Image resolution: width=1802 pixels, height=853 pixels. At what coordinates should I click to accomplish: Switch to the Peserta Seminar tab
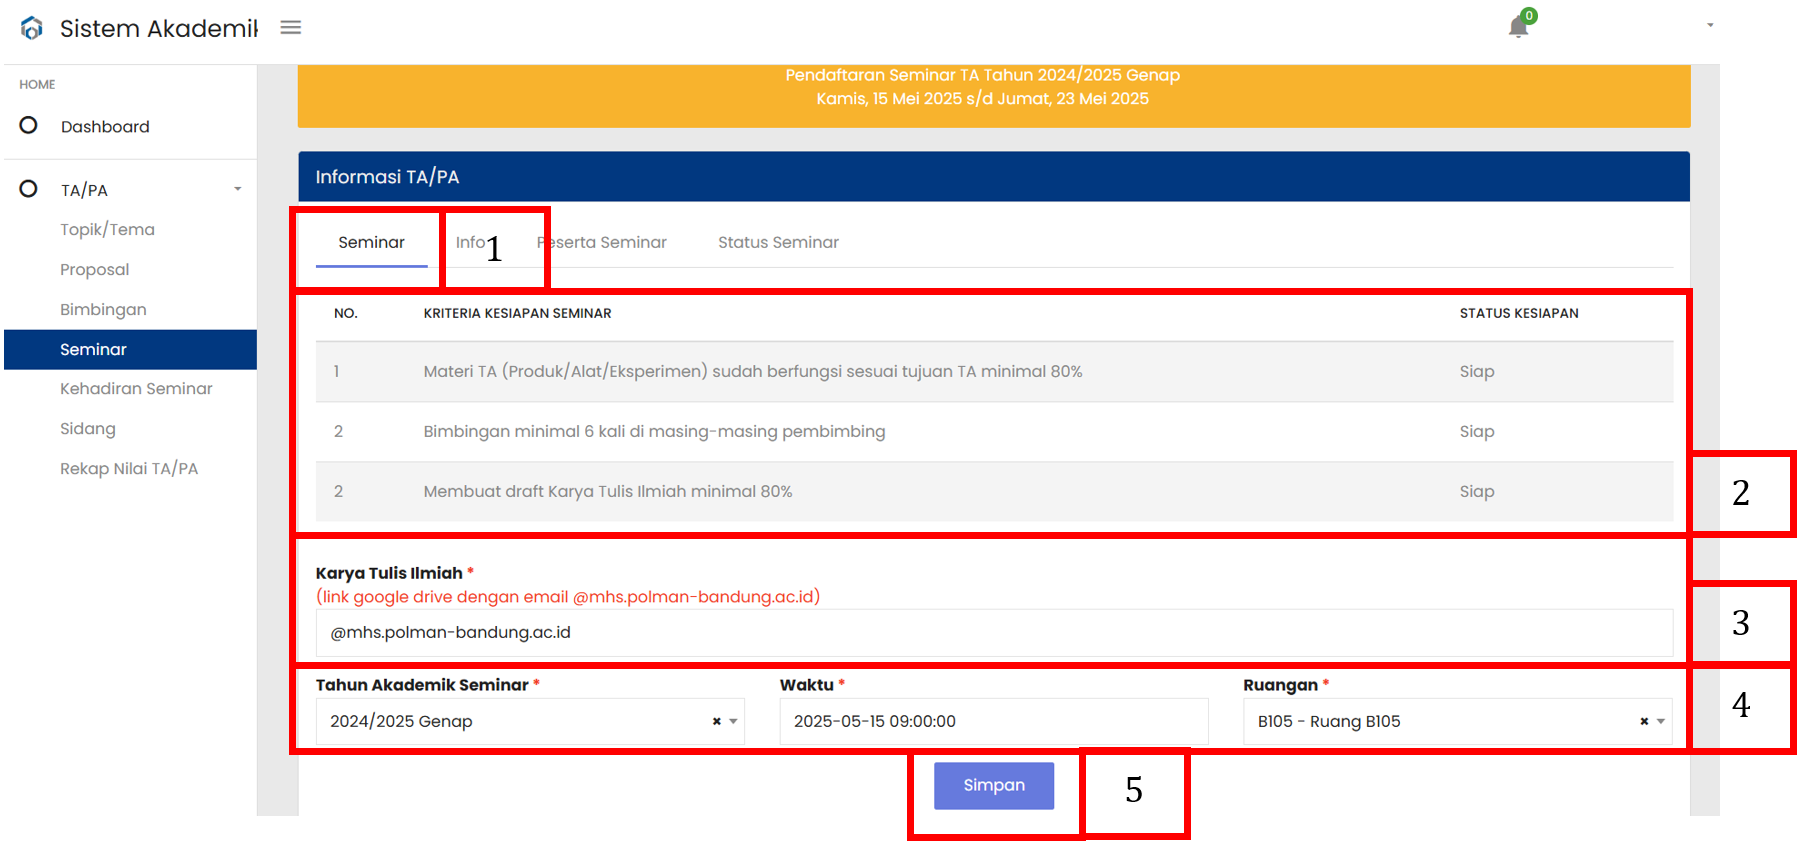pyautogui.click(x=602, y=242)
